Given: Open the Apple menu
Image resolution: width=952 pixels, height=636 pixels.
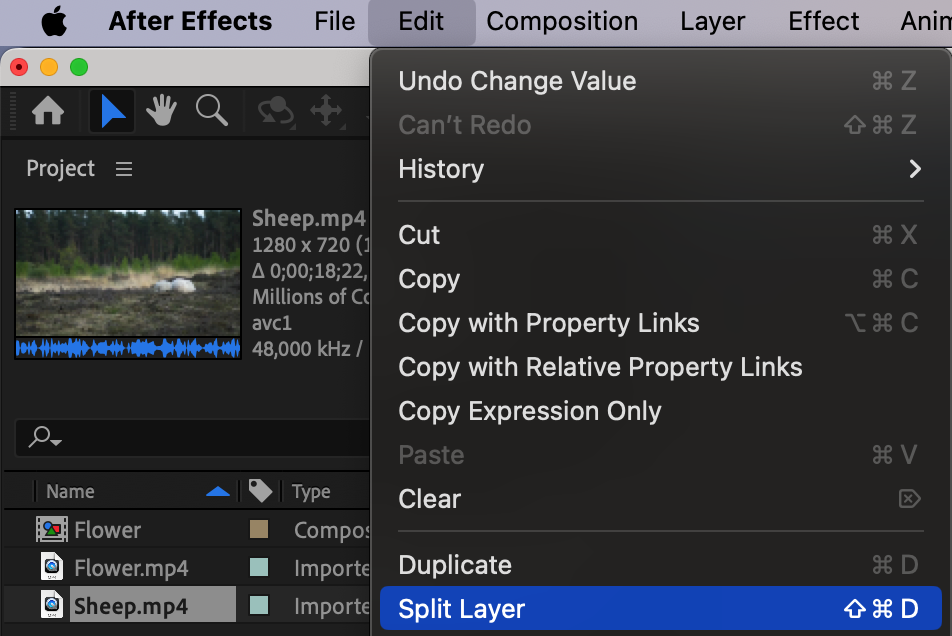Looking at the screenshot, I should click(54, 21).
